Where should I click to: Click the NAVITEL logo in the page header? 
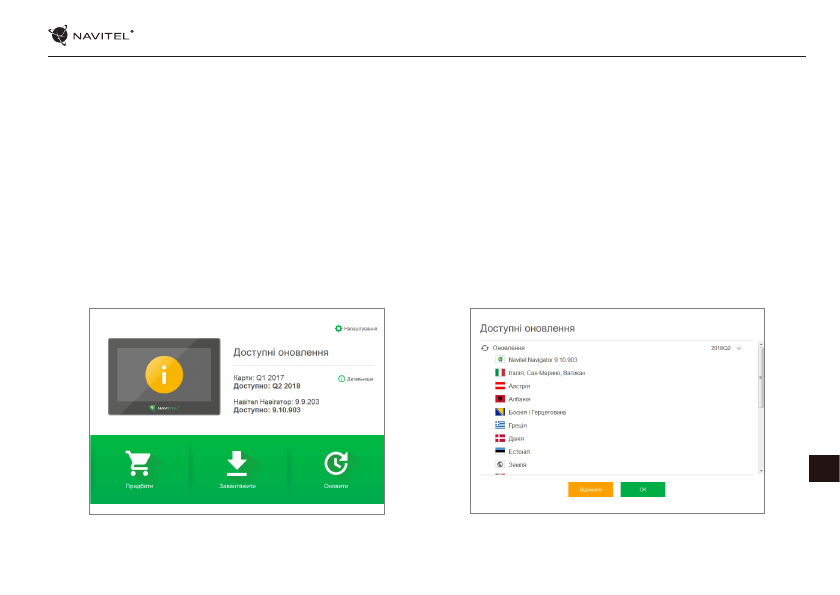pos(91,35)
